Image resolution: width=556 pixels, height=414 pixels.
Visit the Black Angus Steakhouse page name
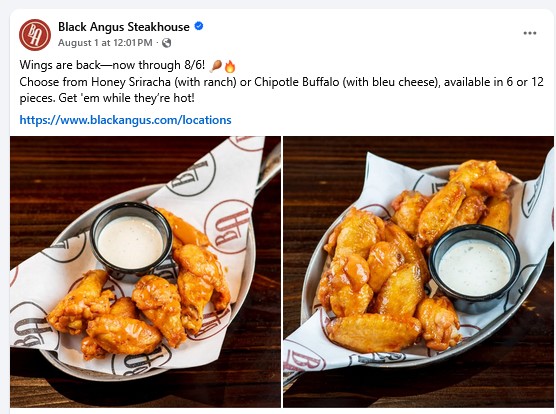tap(124, 27)
